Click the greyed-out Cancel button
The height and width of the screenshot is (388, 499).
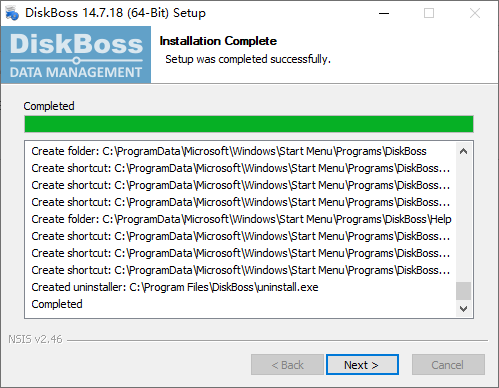tap(448, 365)
